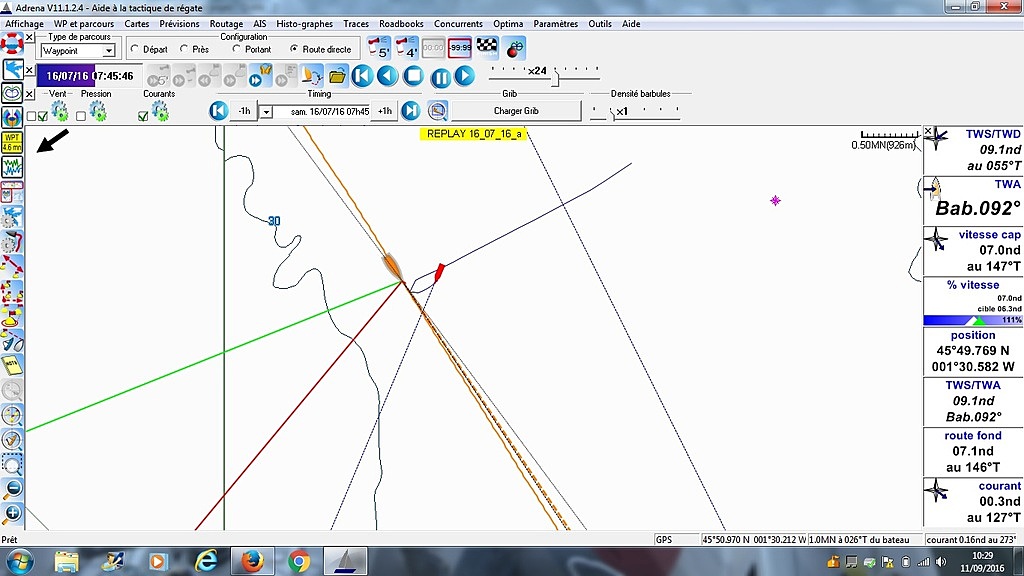Screen dimensions: 1024x576
Task: Zoom out the chart
Action: click(x=12, y=489)
